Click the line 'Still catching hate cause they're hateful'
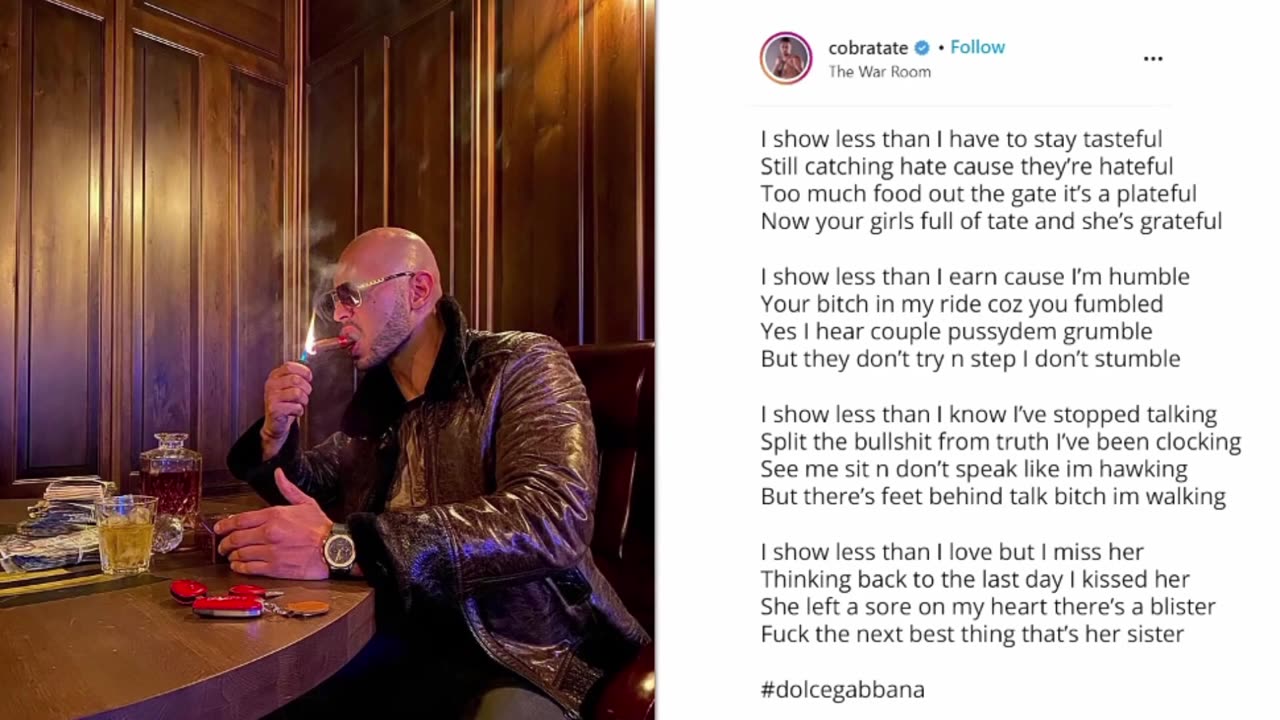 click(967, 166)
